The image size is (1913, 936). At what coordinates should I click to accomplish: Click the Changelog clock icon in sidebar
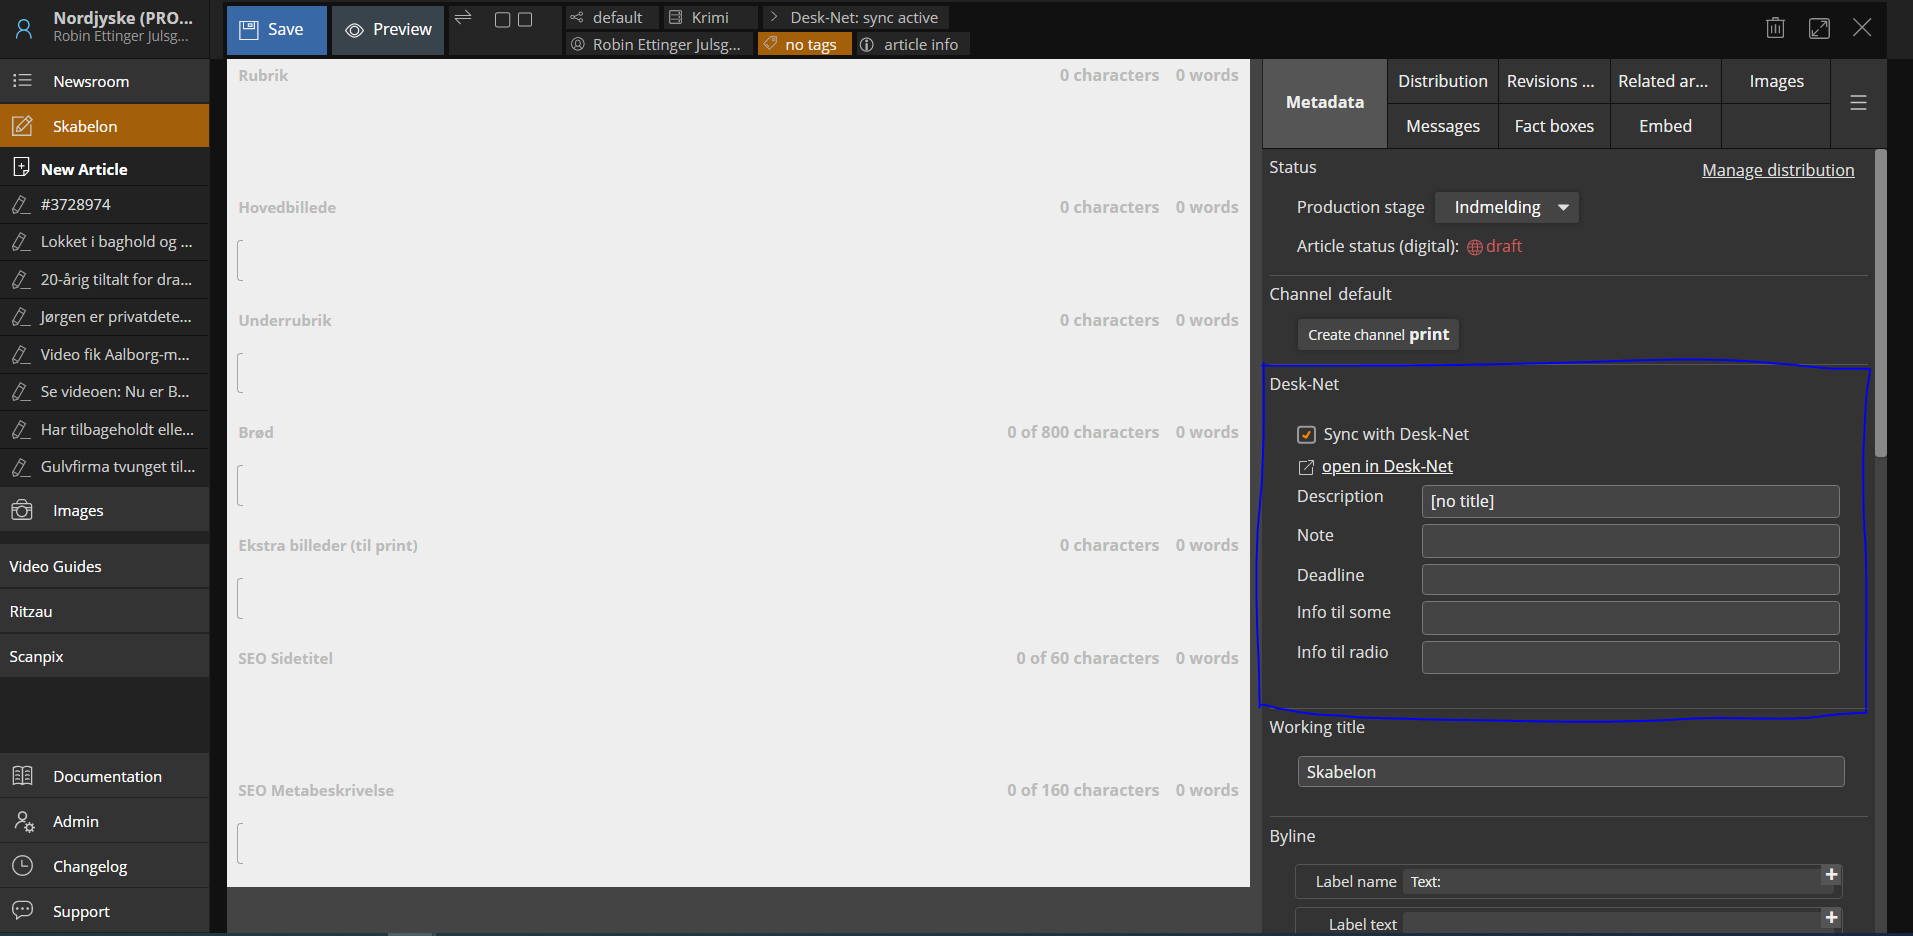click(23, 866)
